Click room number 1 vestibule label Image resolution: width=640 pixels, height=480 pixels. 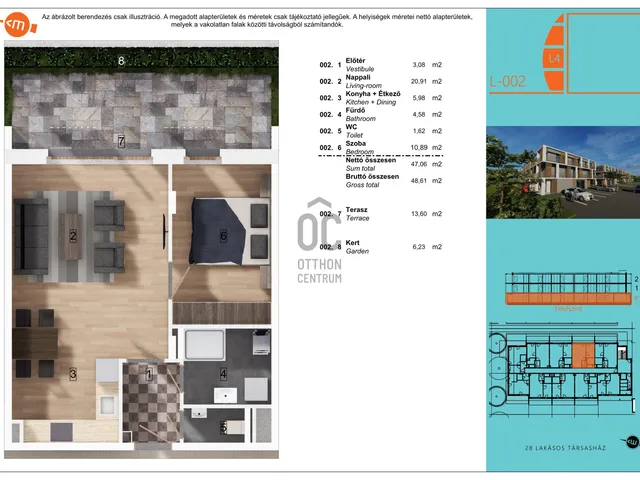coord(149,374)
